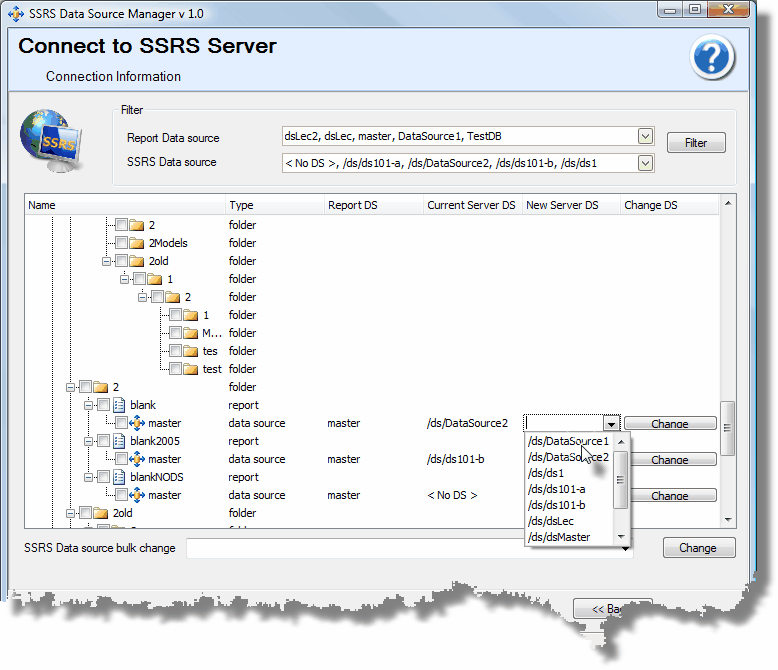Click the data source icon under blank2005
This screenshot has height=670, width=778.
pos(137,459)
